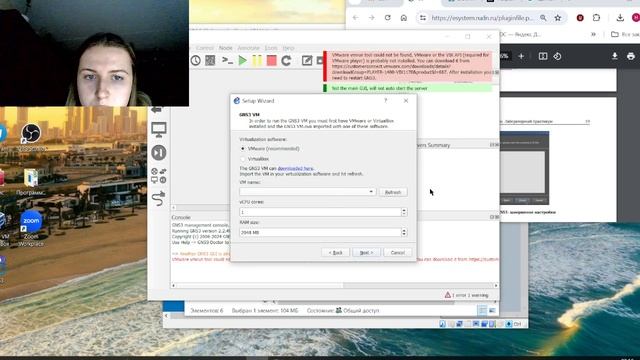Click Cancel in the Setup Wizard
640x360 pixels.
coord(397,253)
